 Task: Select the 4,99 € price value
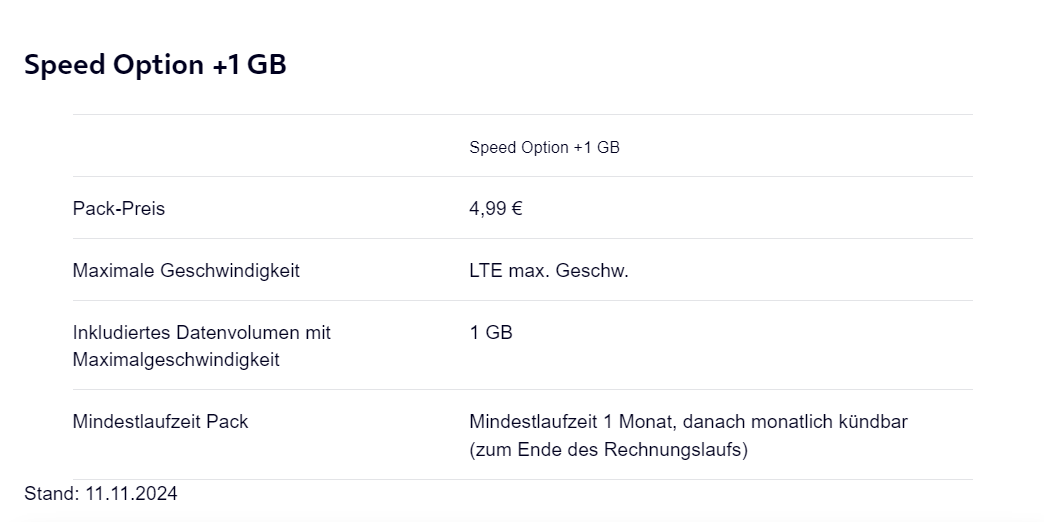pos(495,208)
